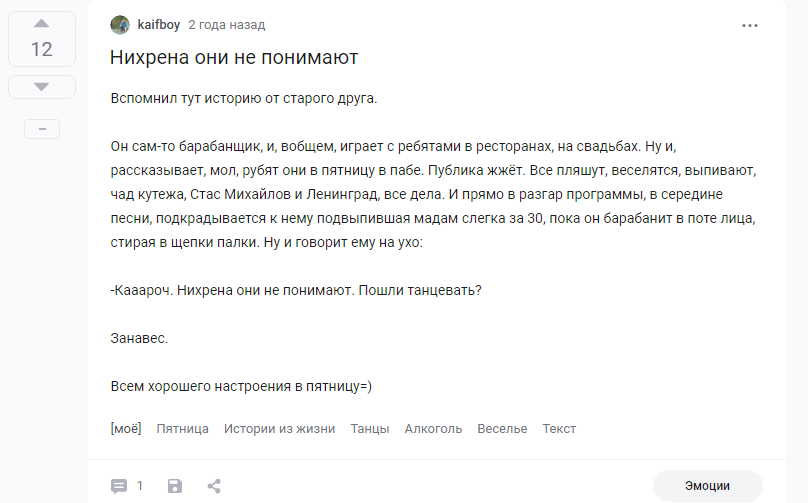Click the comments speech bubble icon

119,486
